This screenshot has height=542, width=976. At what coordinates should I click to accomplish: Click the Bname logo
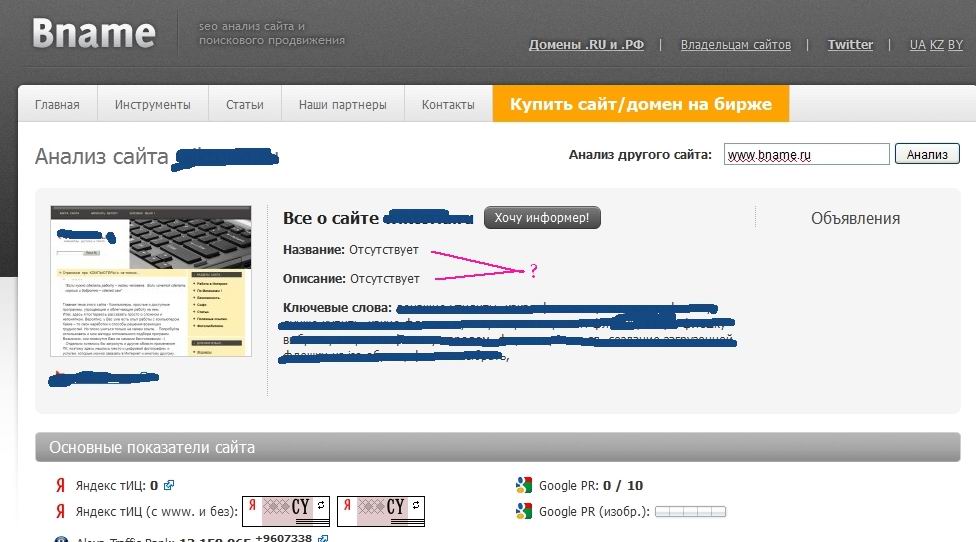coord(93,33)
